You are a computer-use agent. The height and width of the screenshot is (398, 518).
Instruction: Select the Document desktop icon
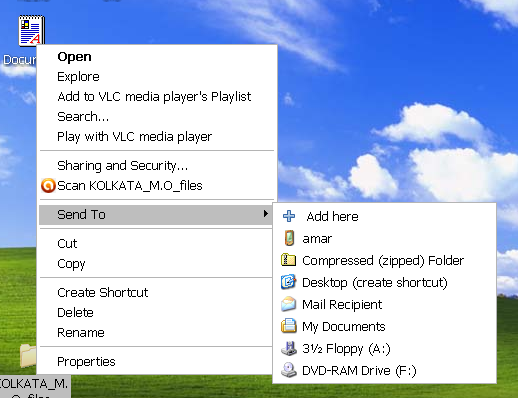[32, 30]
